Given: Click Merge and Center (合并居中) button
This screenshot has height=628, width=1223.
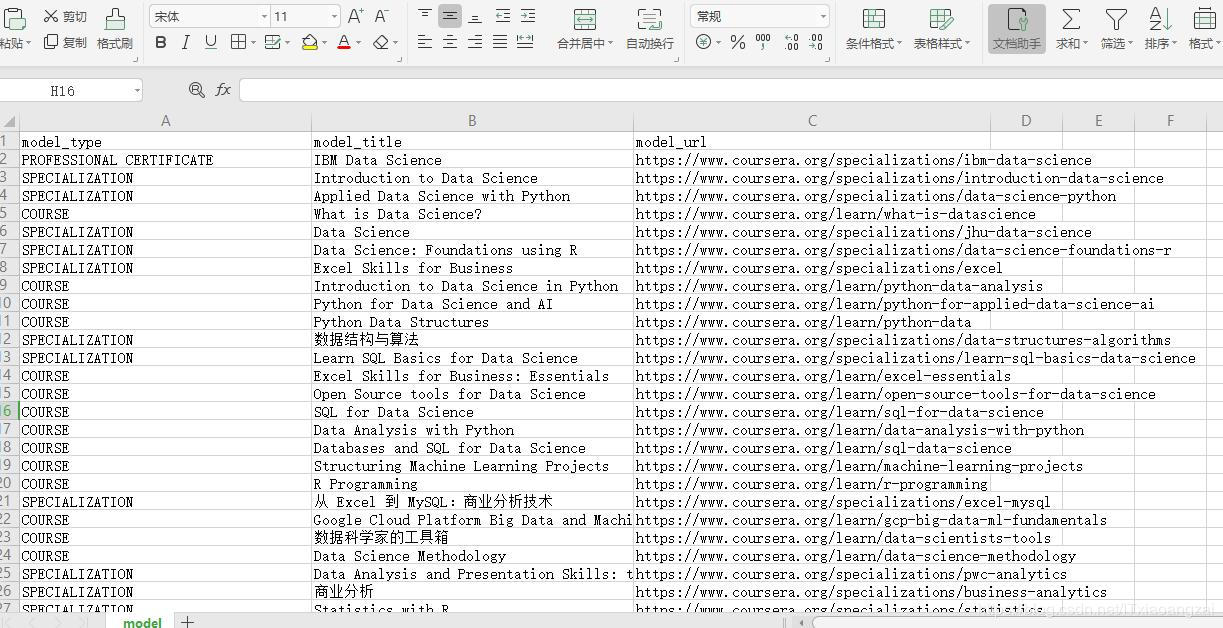Looking at the screenshot, I should (x=585, y=29).
